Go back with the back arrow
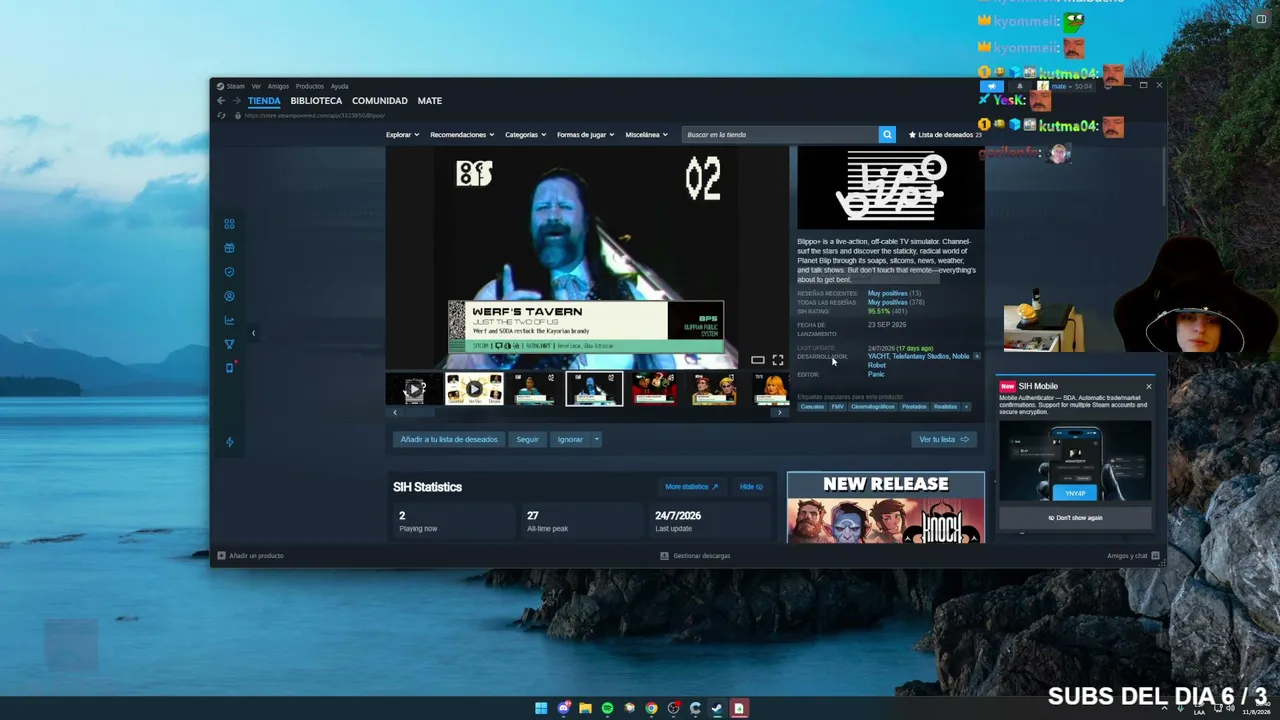The width and height of the screenshot is (1280, 720). tap(221, 101)
